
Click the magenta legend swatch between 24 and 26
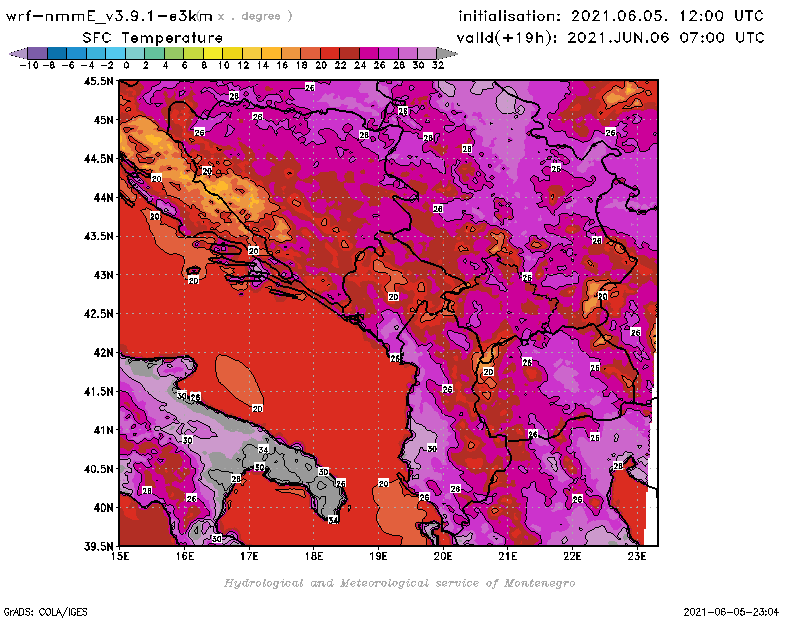point(369,53)
